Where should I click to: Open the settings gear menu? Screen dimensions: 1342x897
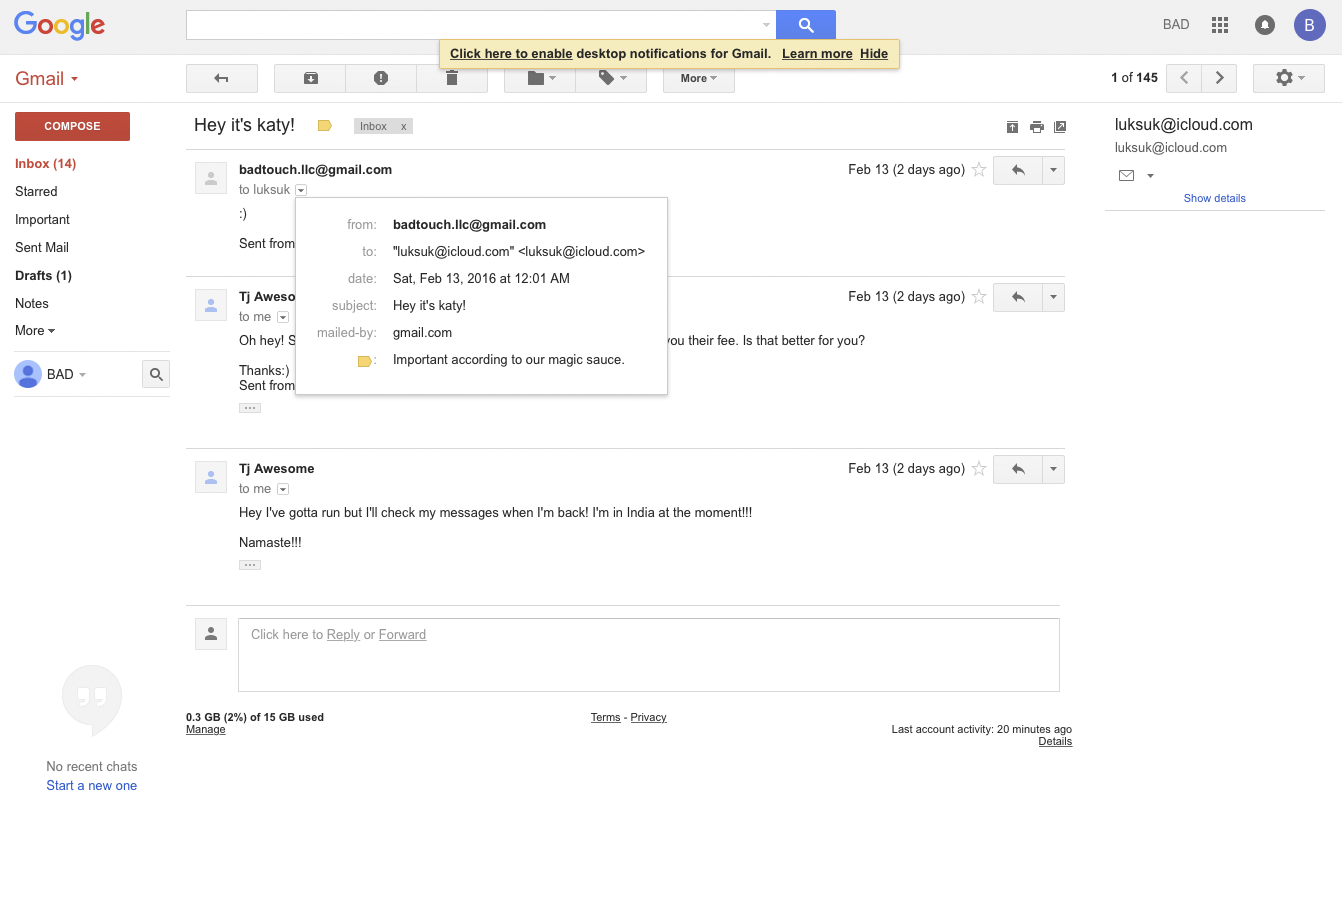point(1289,78)
